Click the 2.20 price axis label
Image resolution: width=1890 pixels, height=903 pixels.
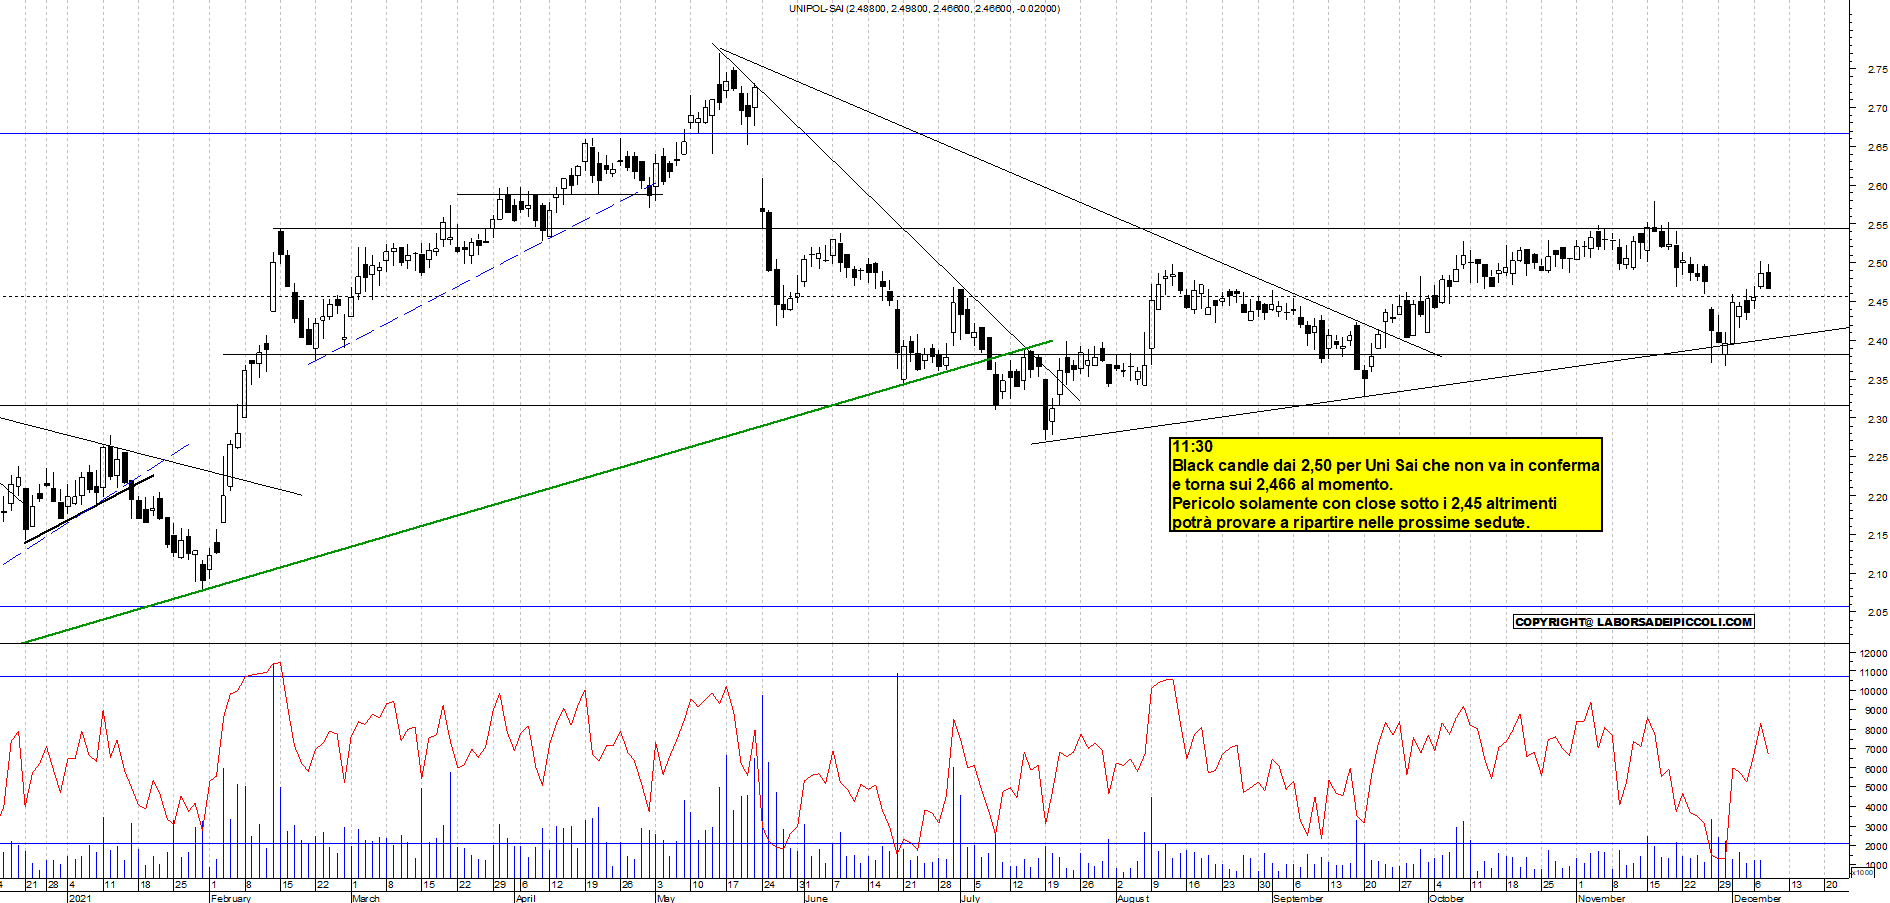click(1877, 497)
